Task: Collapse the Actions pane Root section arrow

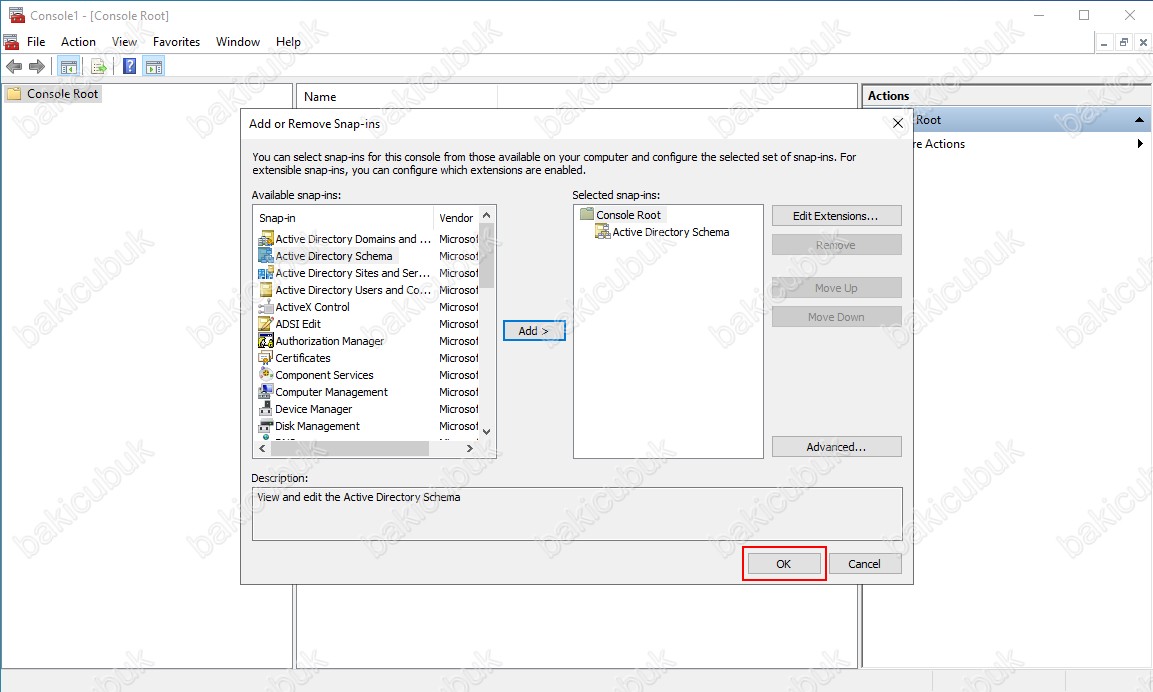Action: click(1139, 120)
